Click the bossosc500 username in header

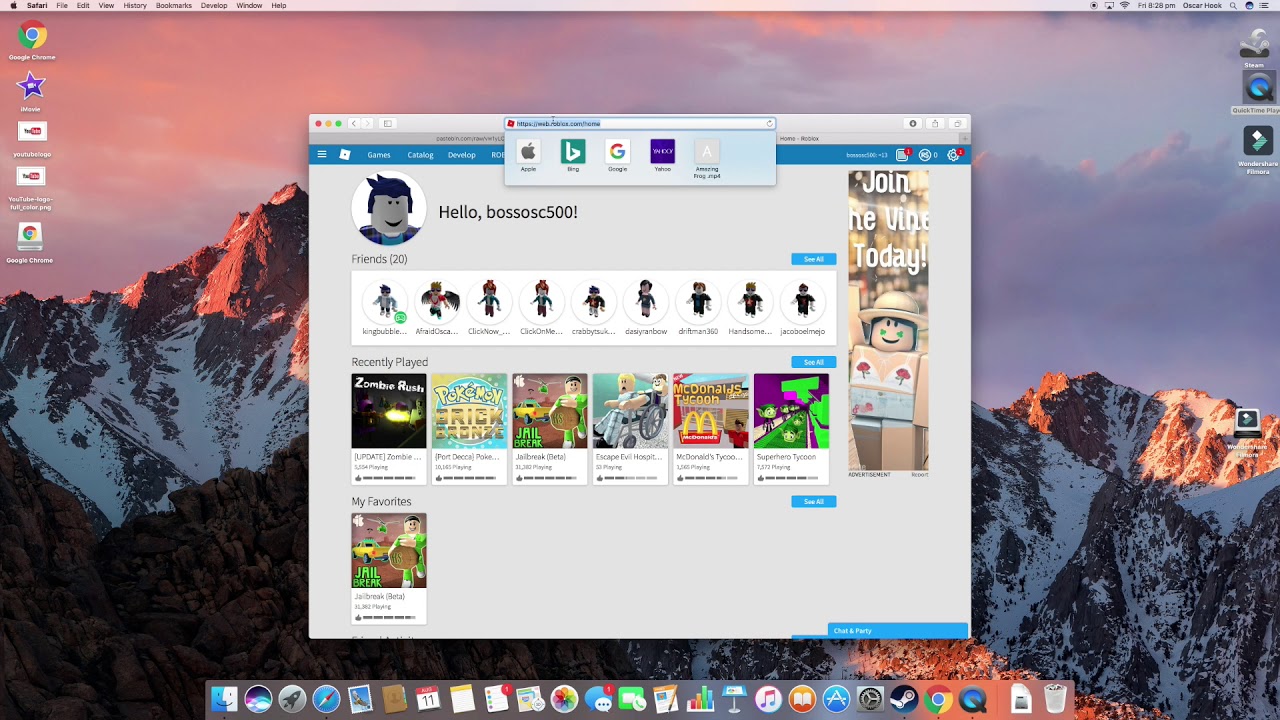point(866,155)
